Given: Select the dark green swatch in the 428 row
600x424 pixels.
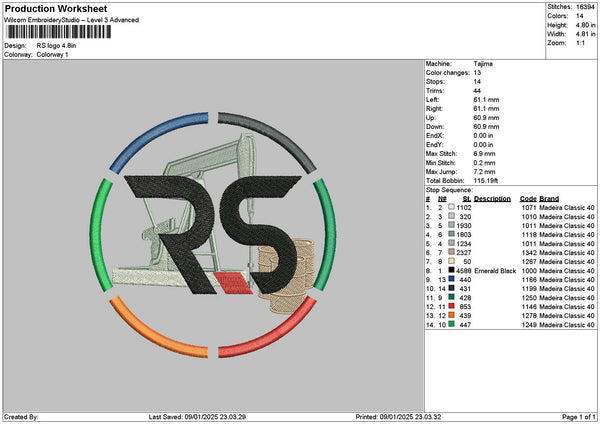Looking at the screenshot, I should (x=452, y=297).
